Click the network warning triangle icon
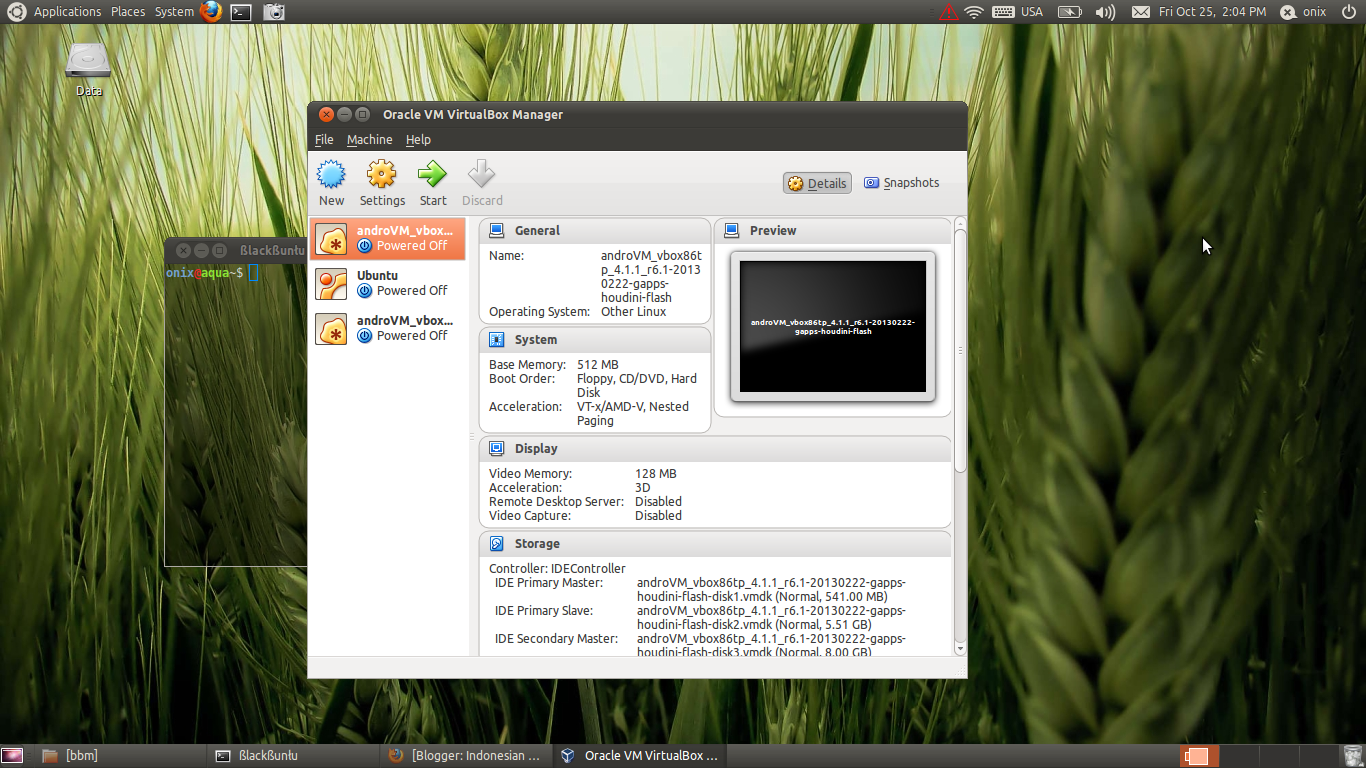The image size is (1366, 768). point(947,12)
